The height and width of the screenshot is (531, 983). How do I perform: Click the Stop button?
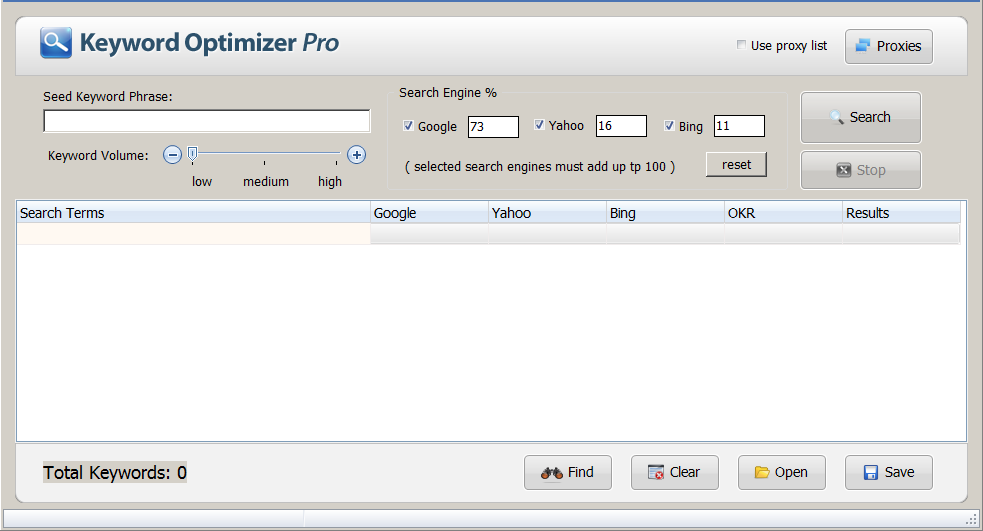coord(861,170)
